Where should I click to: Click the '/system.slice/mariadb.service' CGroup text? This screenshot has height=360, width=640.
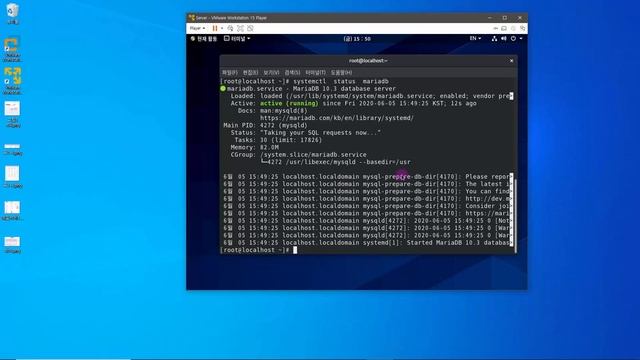(x=313, y=155)
